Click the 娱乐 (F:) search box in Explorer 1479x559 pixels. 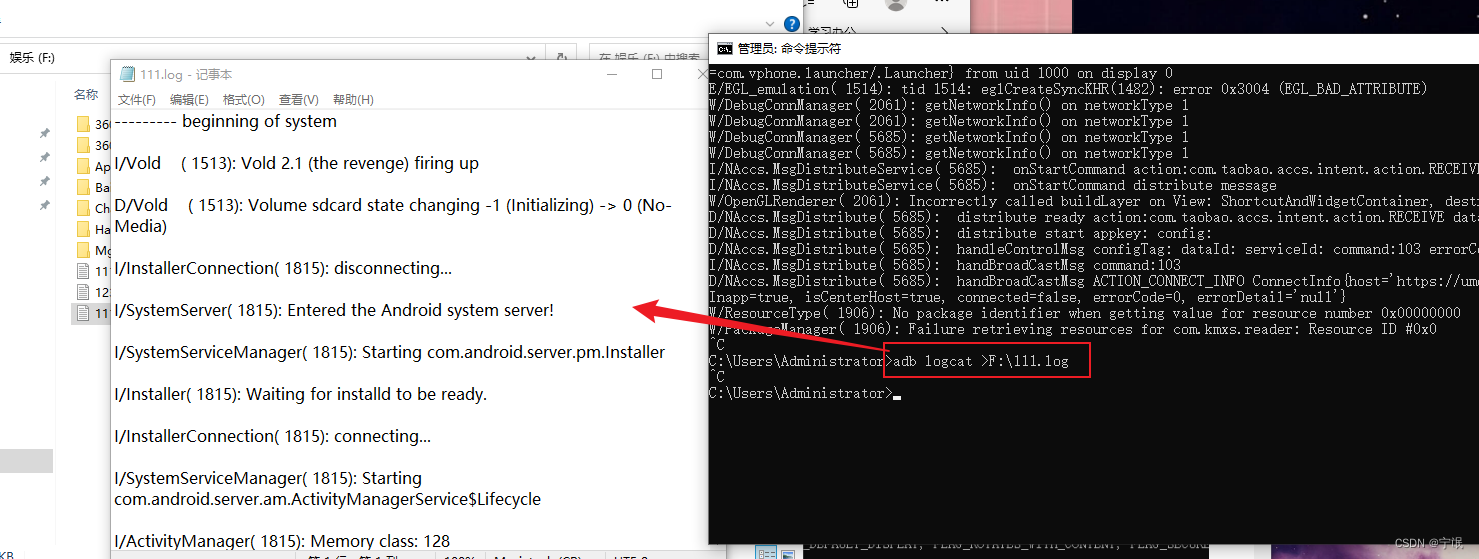647,58
